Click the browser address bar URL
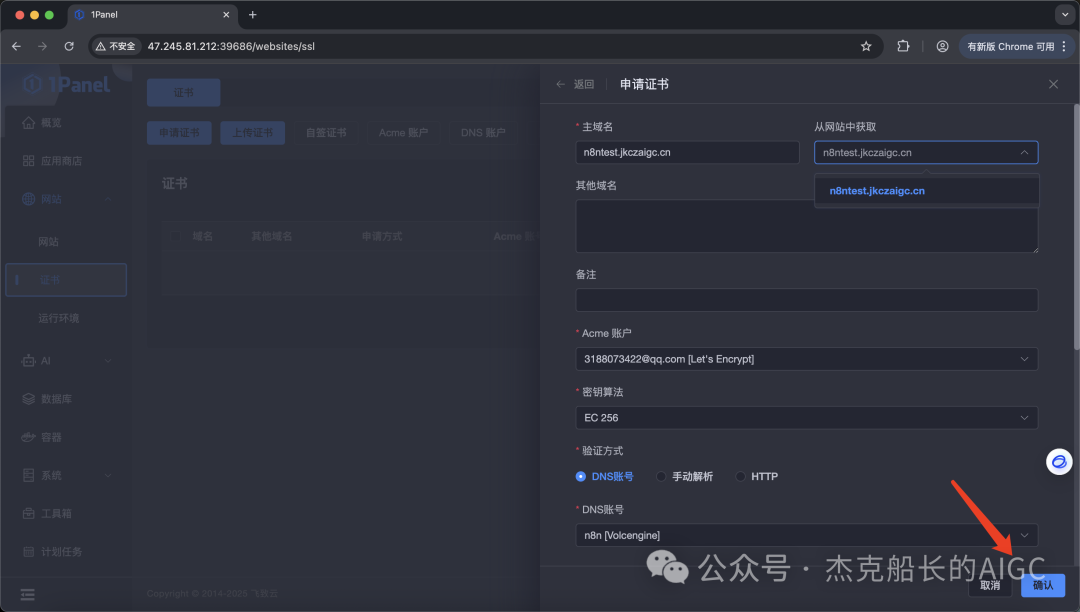 tap(231, 46)
